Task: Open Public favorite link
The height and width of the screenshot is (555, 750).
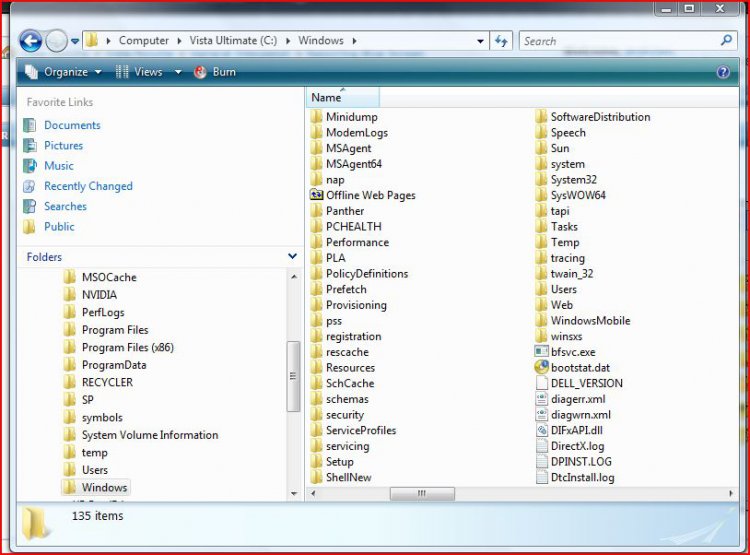Action: 59,227
